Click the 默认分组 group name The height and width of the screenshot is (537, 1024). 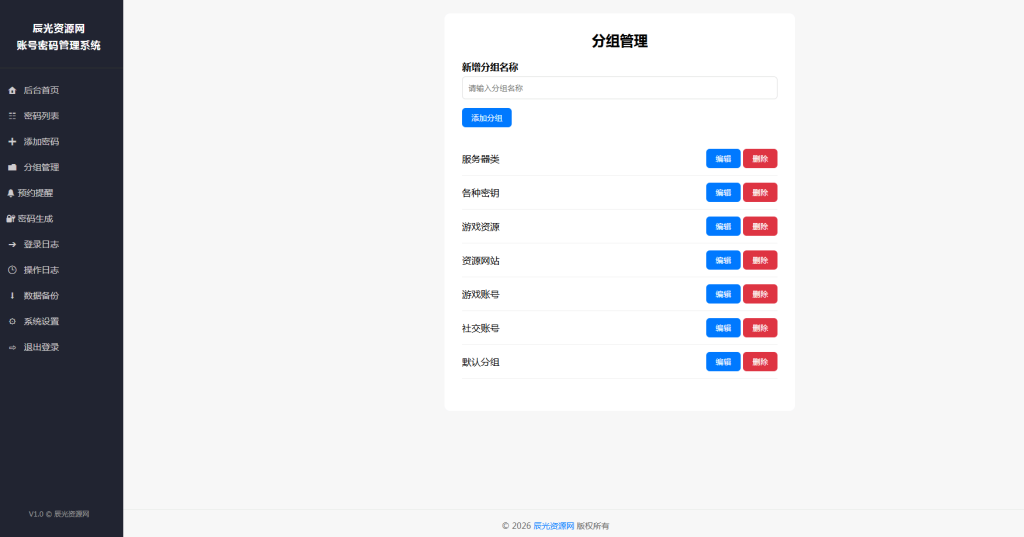click(481, 363)
